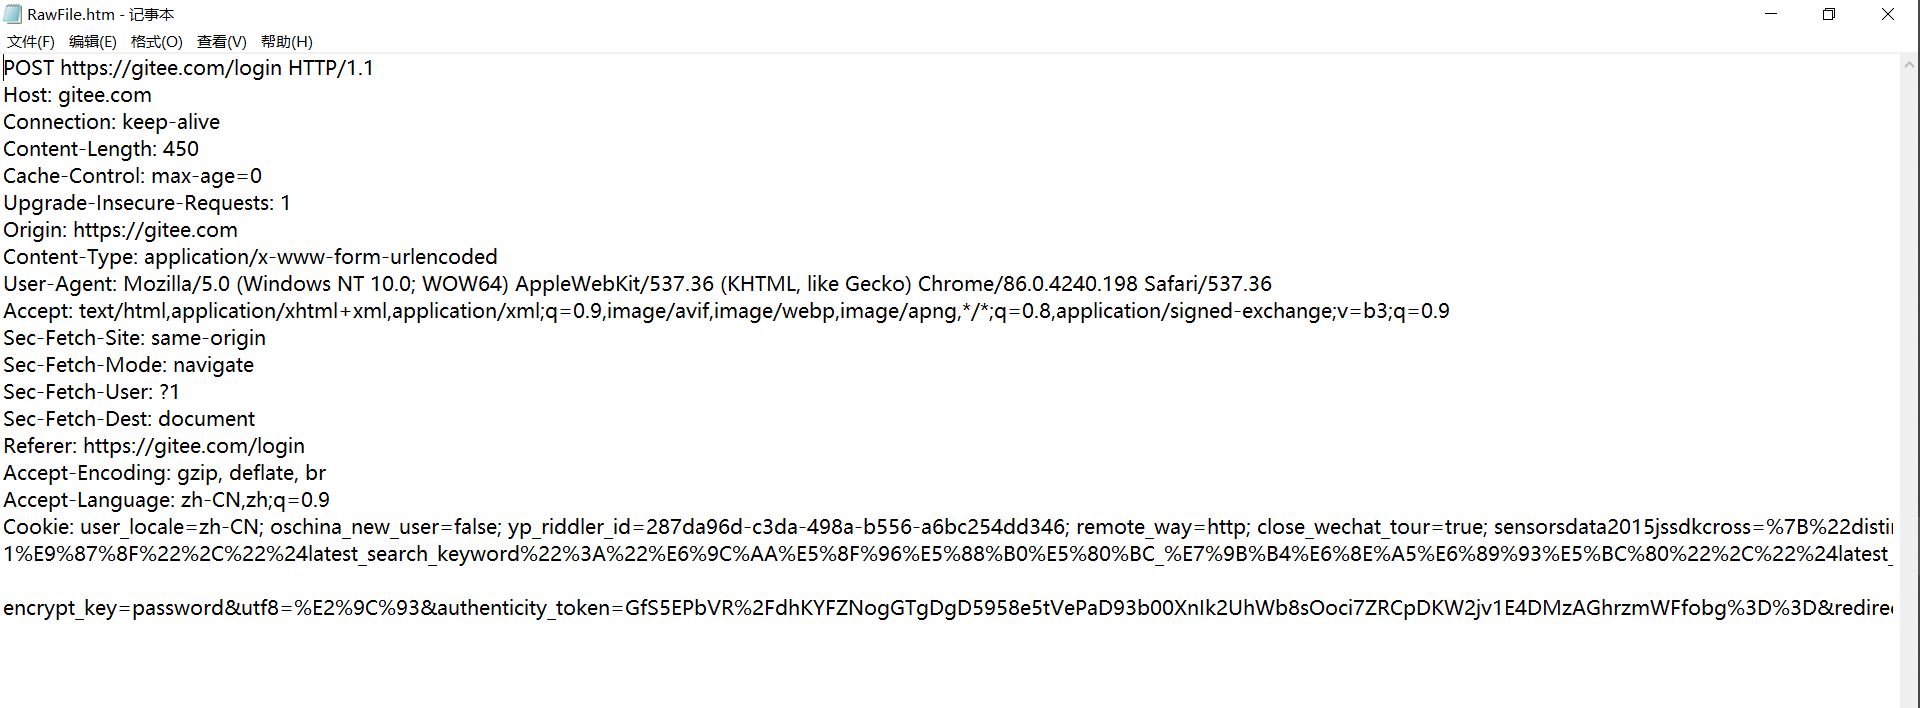The height and width of the screenshot is (708, 1920).
Task: Click on the Content-Length: 450 line
Action: pyautogui.click(x=101, y=149)
